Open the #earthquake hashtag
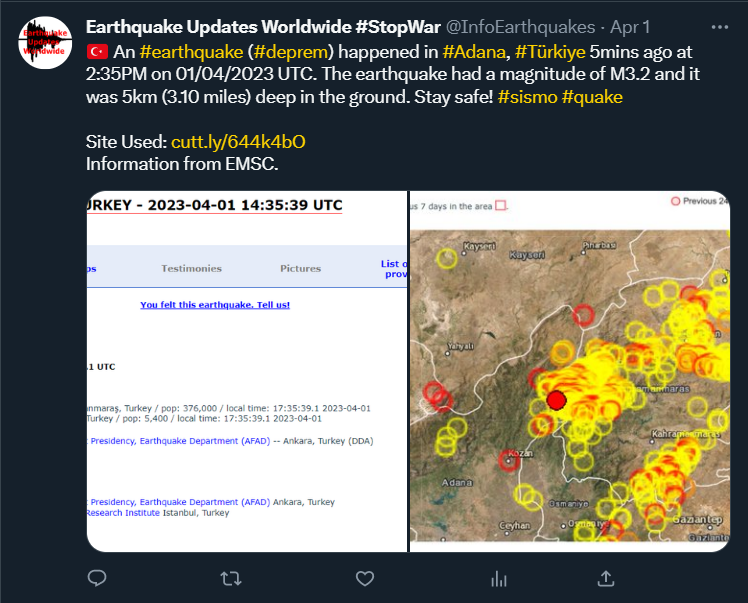Viewport: 748px width, 603px height. (191, 51)
